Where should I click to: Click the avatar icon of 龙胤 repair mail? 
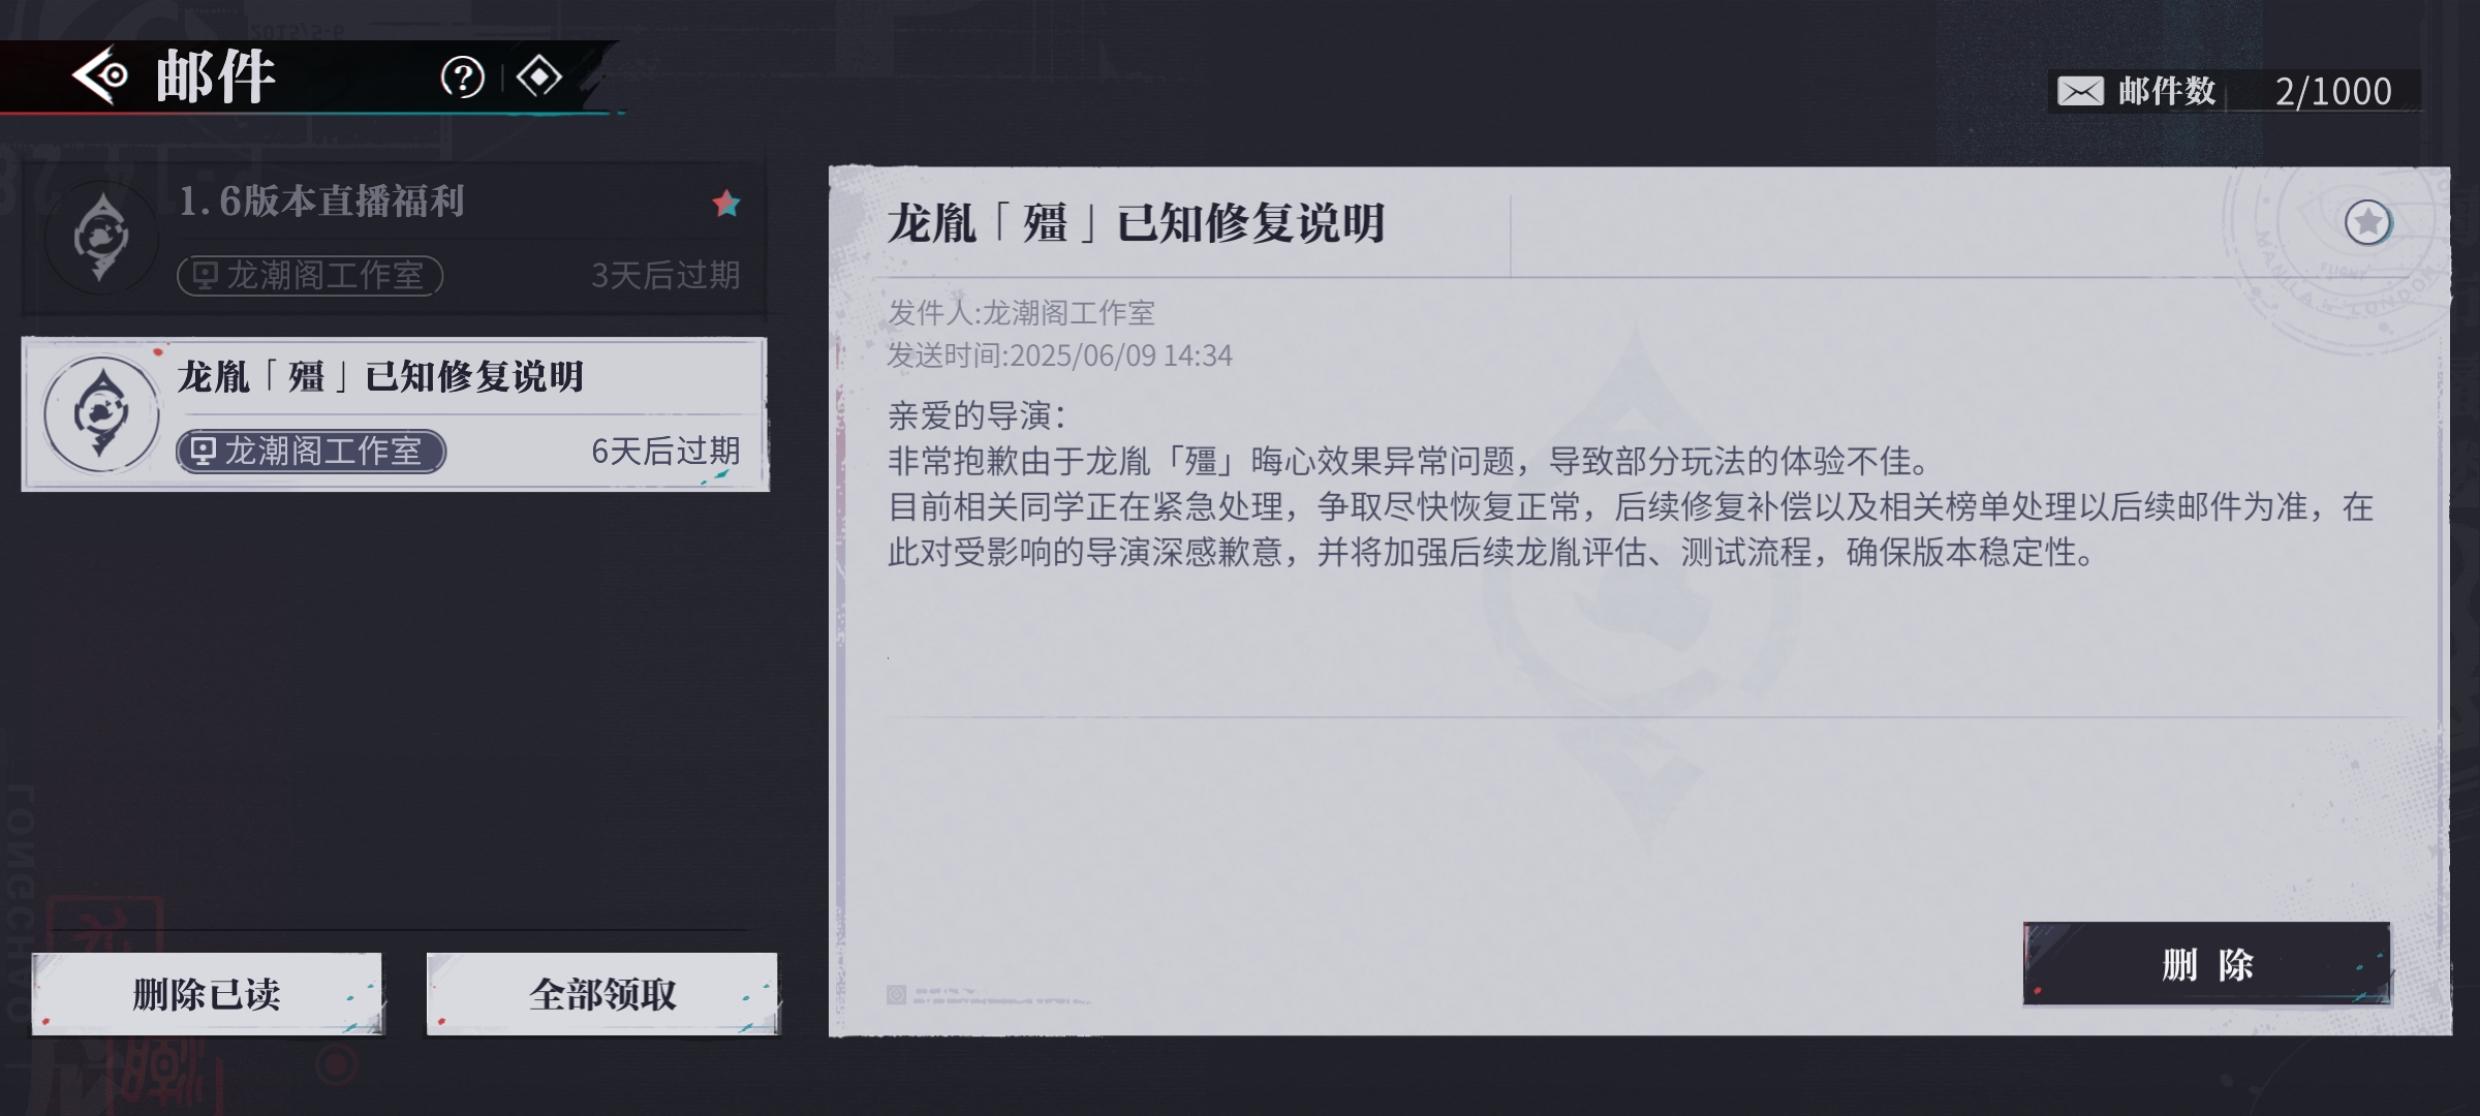101,414
